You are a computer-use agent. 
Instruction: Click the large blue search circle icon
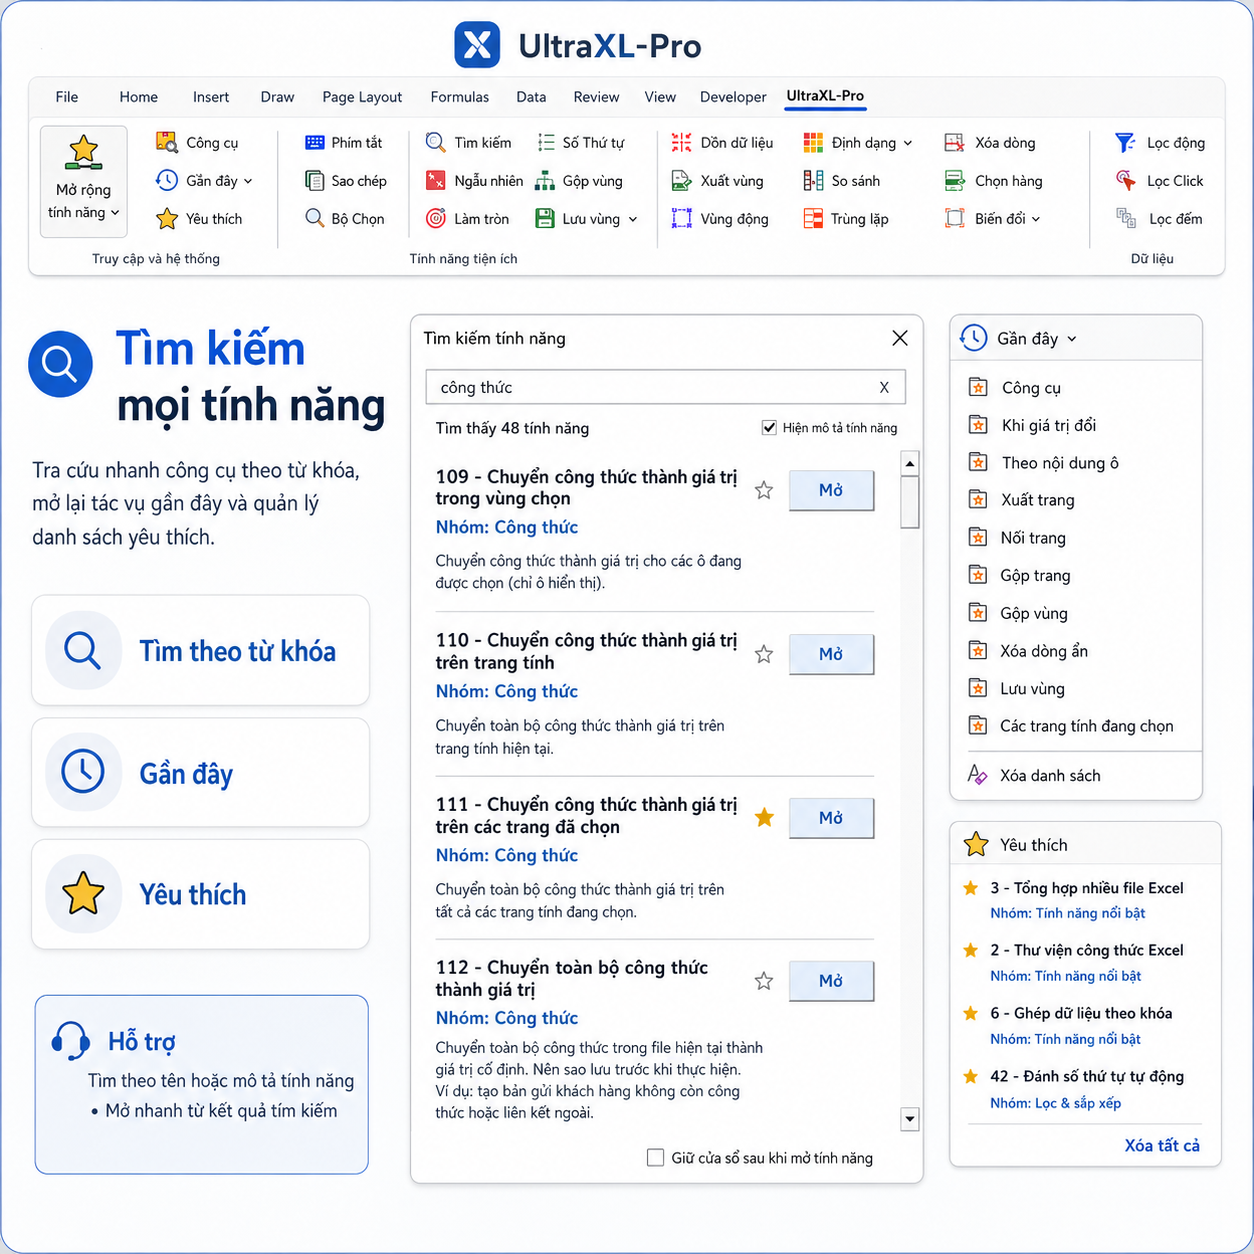coord(60,364)
